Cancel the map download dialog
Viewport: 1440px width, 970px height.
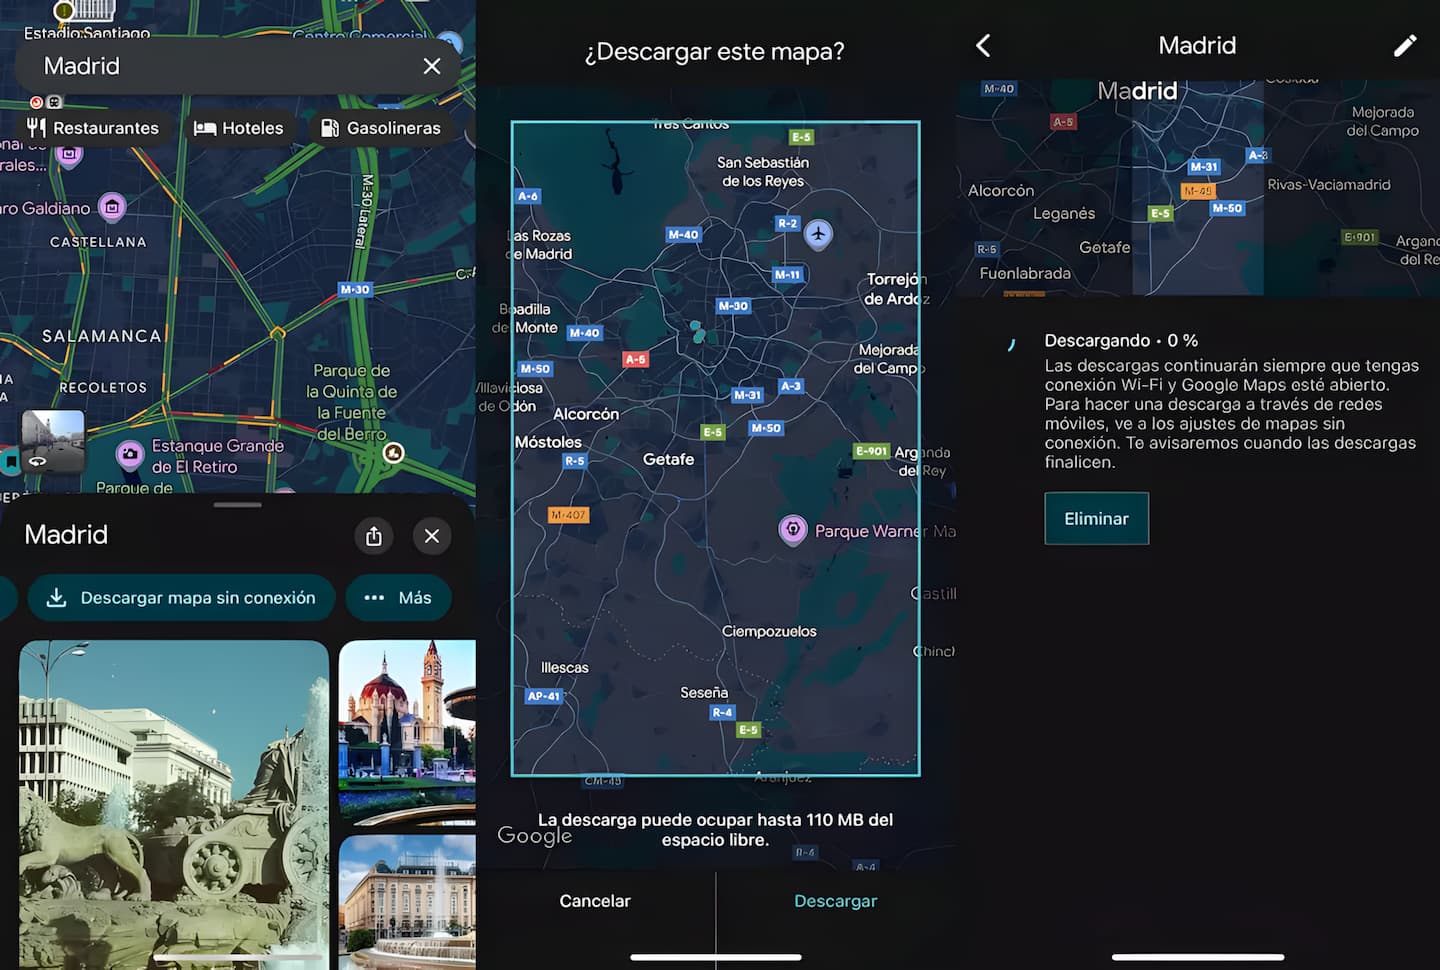pos(595,901)
